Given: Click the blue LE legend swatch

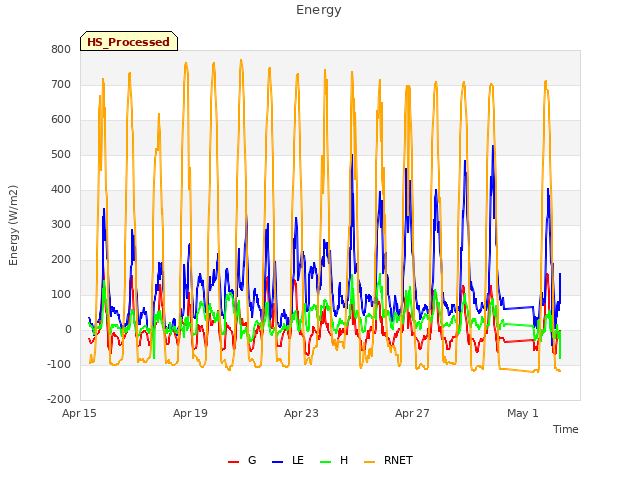Looking at the screenshot, I should tap(277, 462).
